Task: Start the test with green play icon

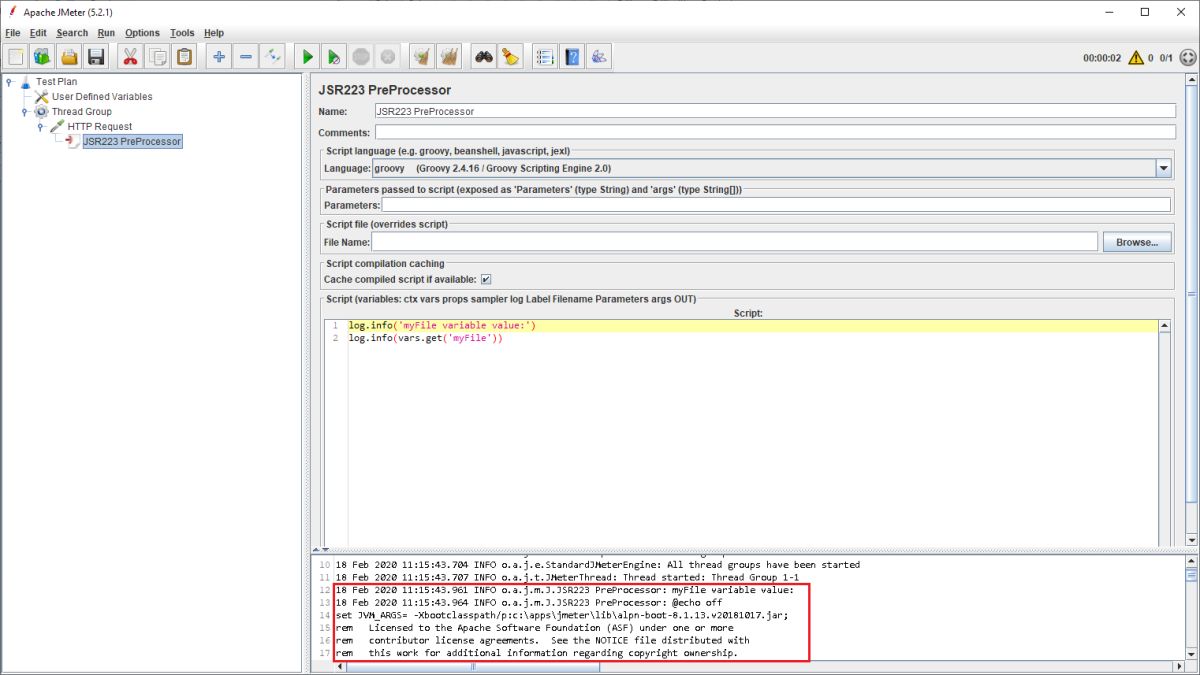Action: tap(308, 57)
